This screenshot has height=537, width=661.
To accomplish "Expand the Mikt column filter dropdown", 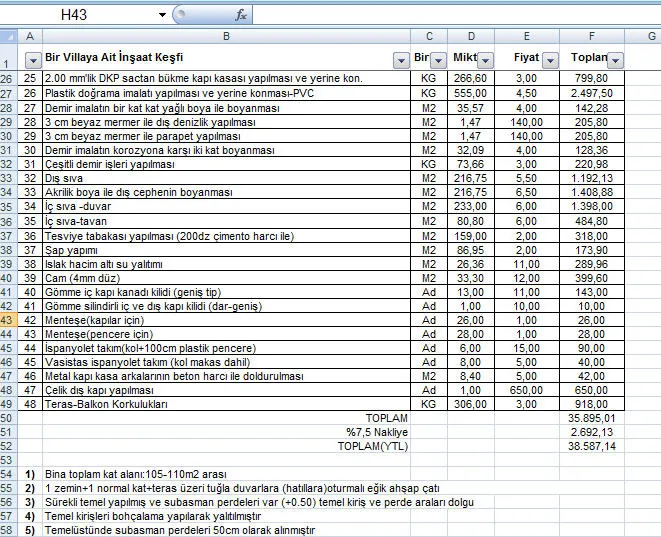I will [x=483, y=60].
